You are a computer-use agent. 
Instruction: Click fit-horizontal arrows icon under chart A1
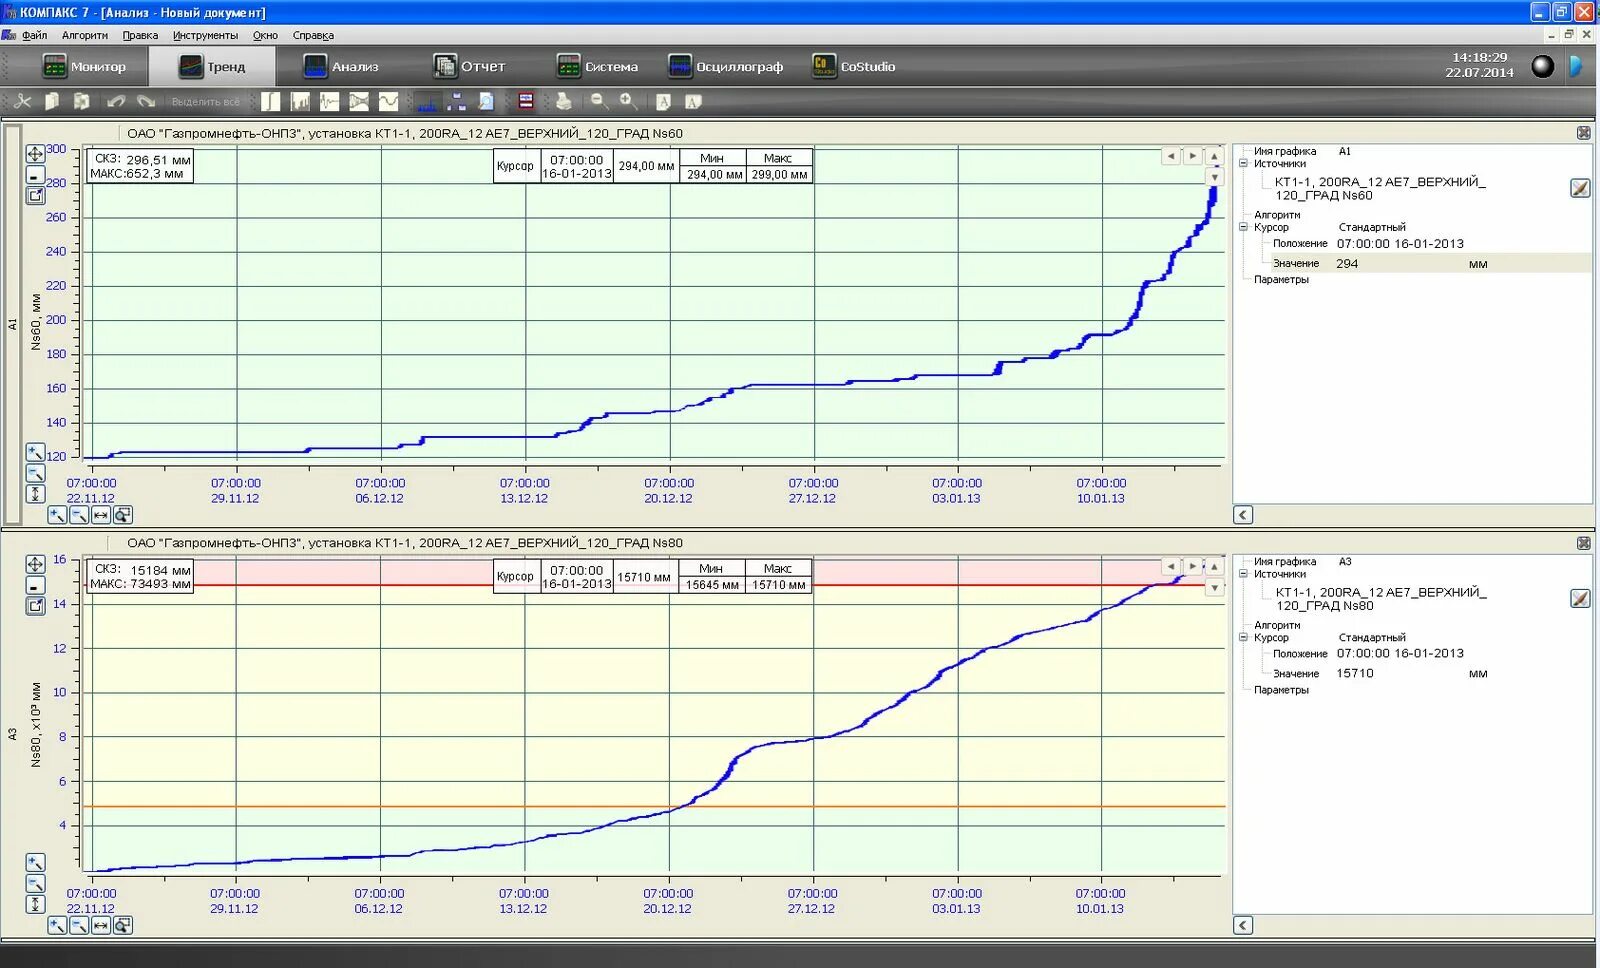(101, 515)
